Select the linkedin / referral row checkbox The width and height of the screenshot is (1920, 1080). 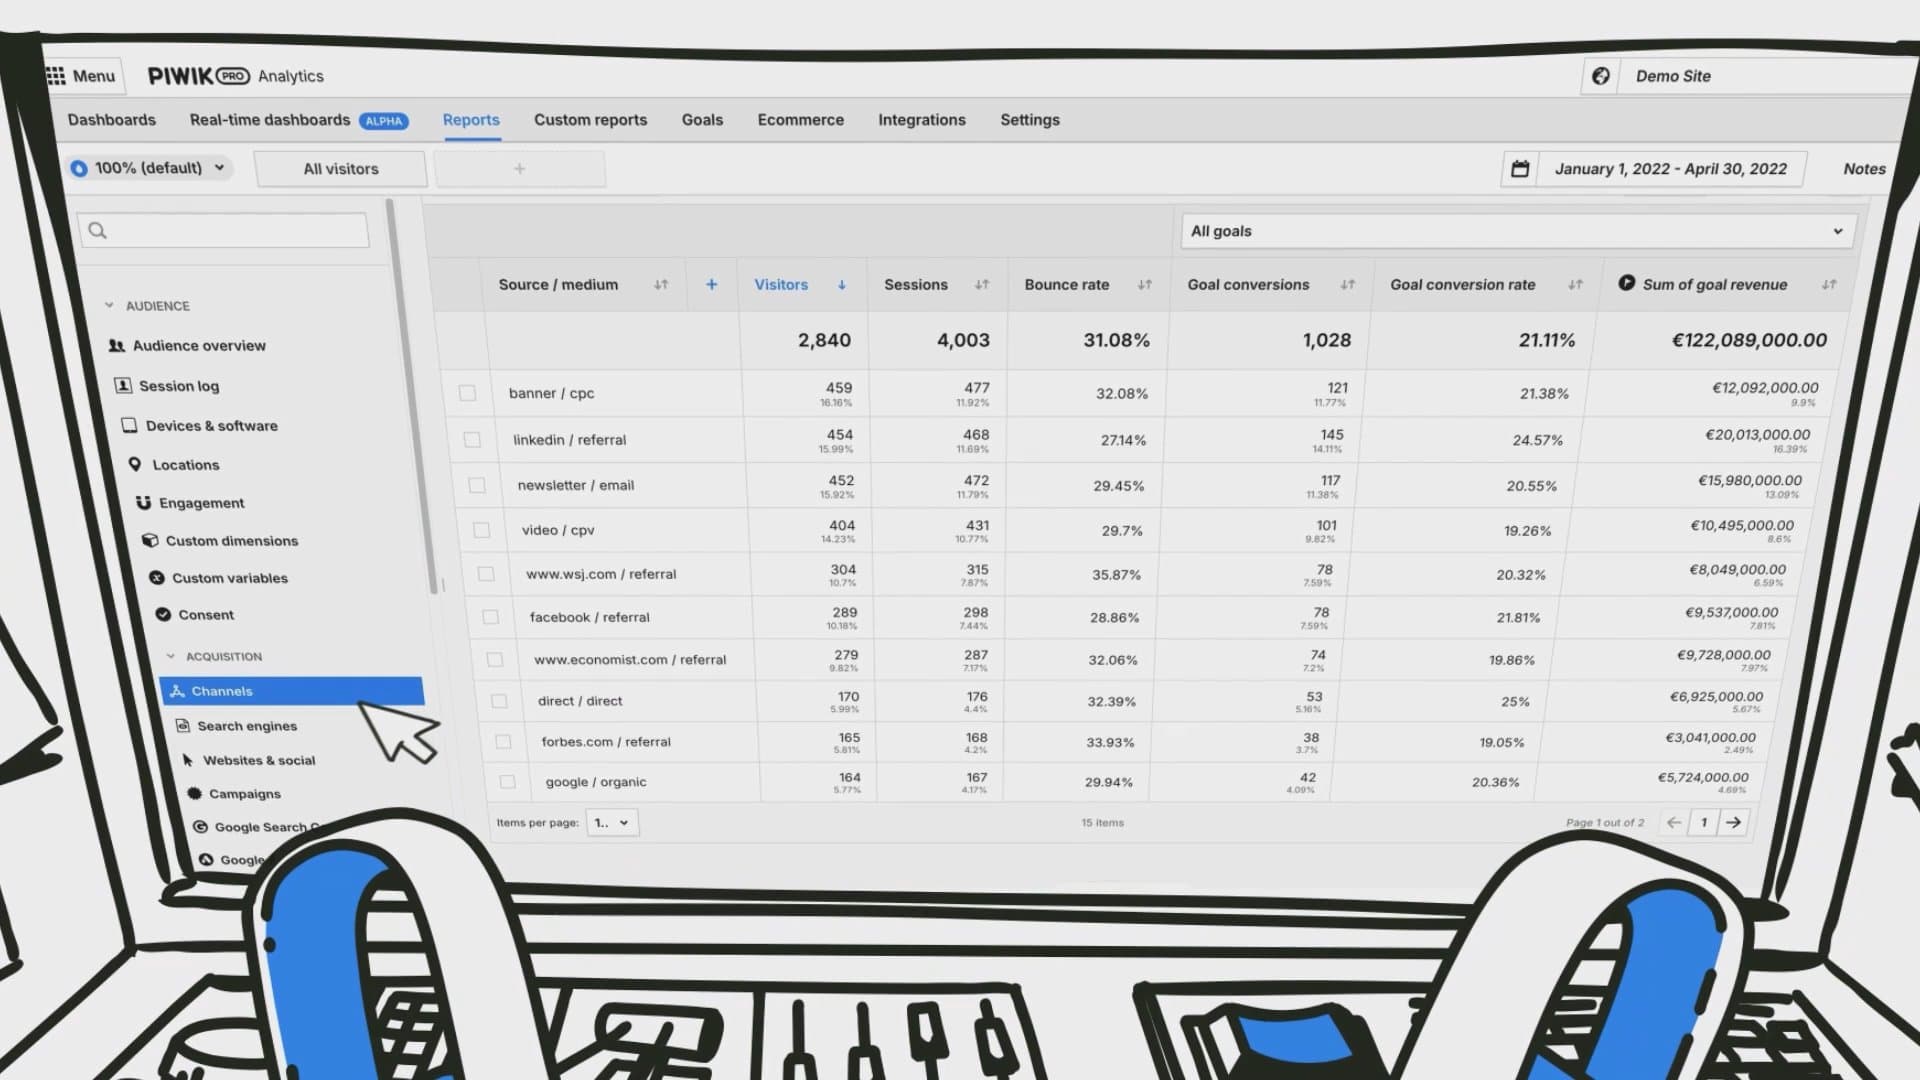click(472, 440)
